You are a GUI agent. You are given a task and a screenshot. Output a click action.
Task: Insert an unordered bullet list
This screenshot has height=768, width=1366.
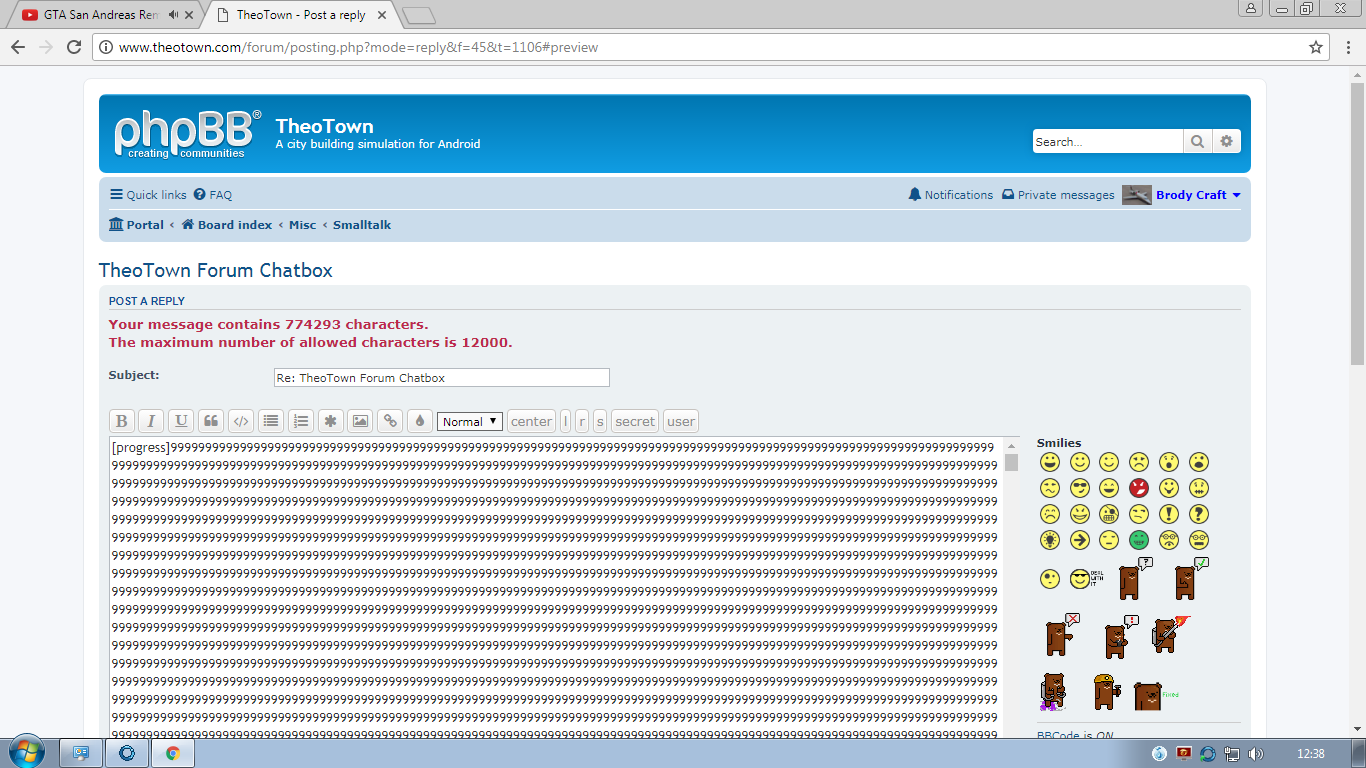[270, 421]
